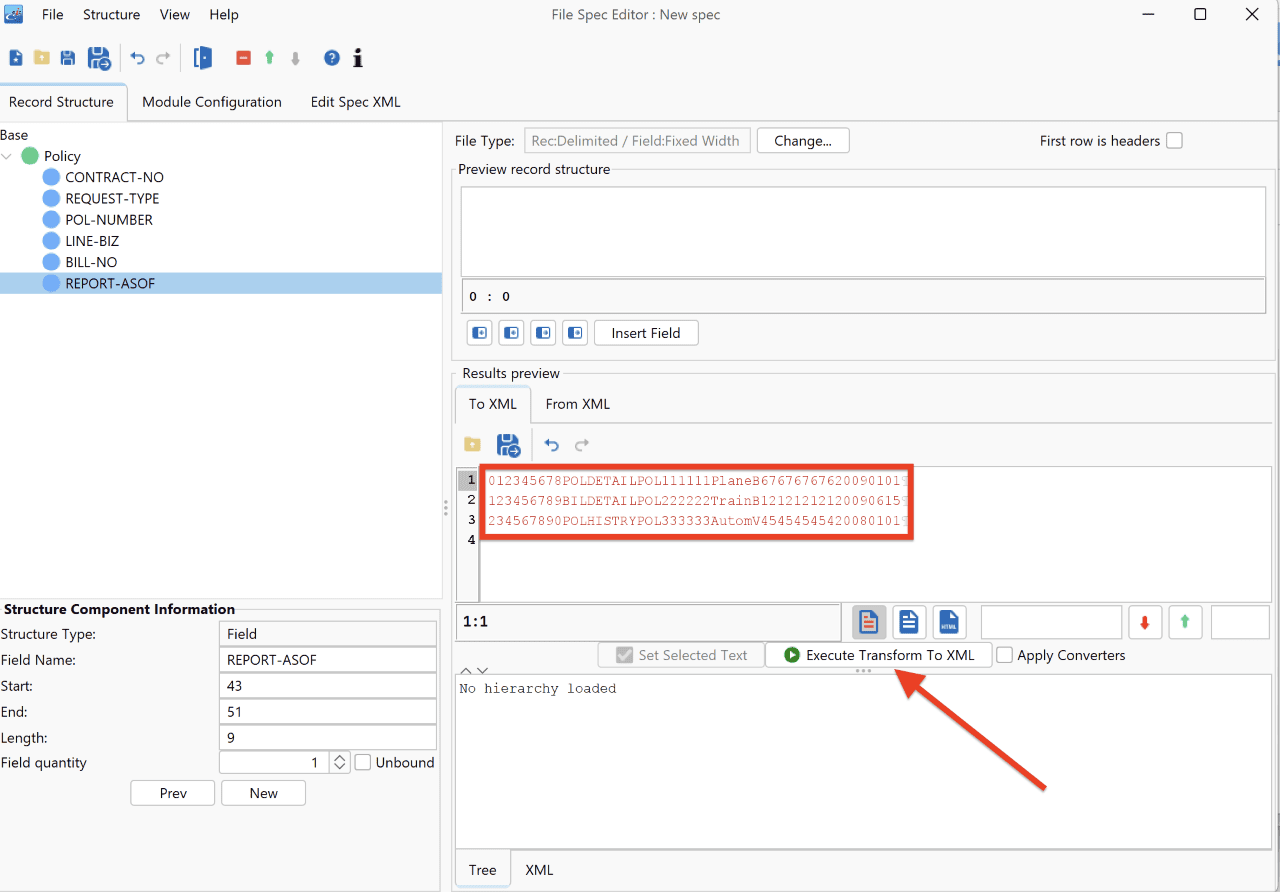Viewport: 1280px width, 892px height.
Task: Switch to the From XML tab
Action: tap(578, 404)
